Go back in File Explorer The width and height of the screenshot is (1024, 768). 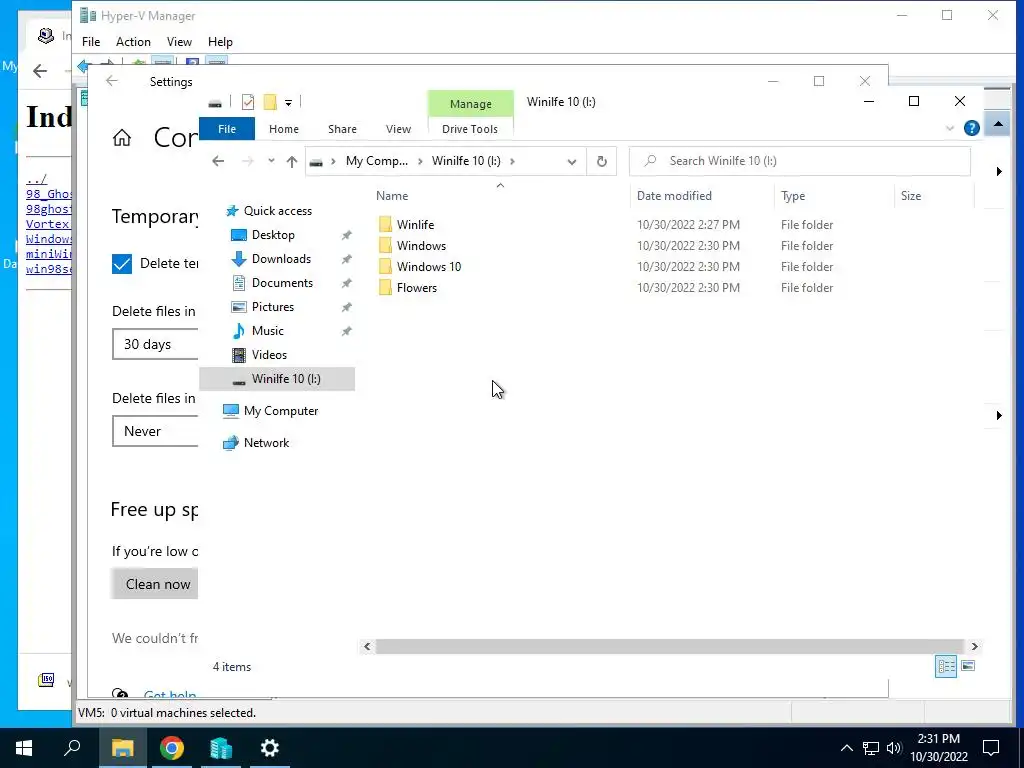click(x=218, y=161)
